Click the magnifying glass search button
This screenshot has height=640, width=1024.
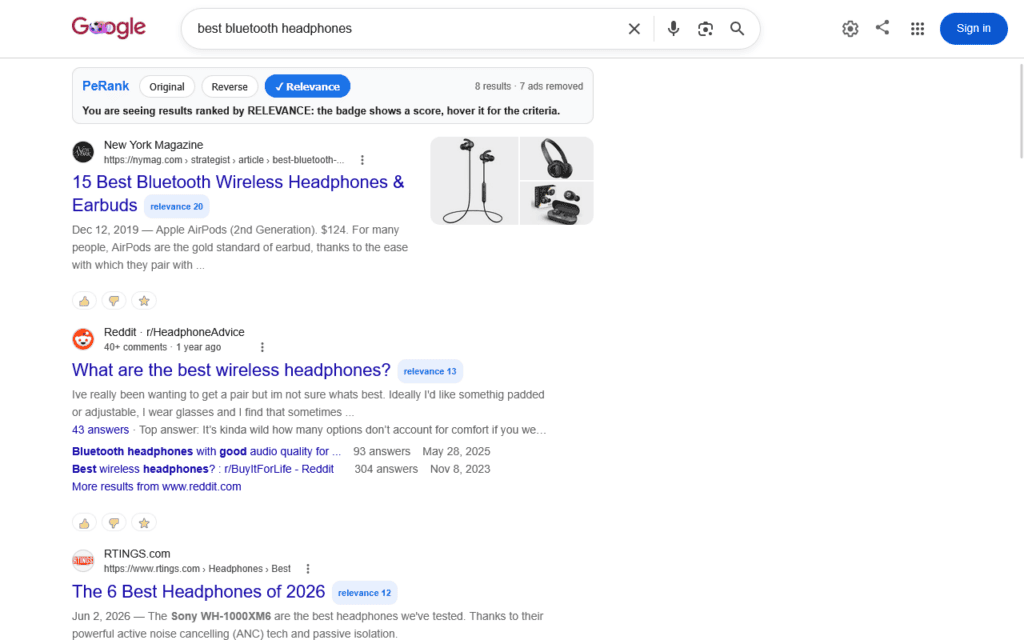coord(737,29)
